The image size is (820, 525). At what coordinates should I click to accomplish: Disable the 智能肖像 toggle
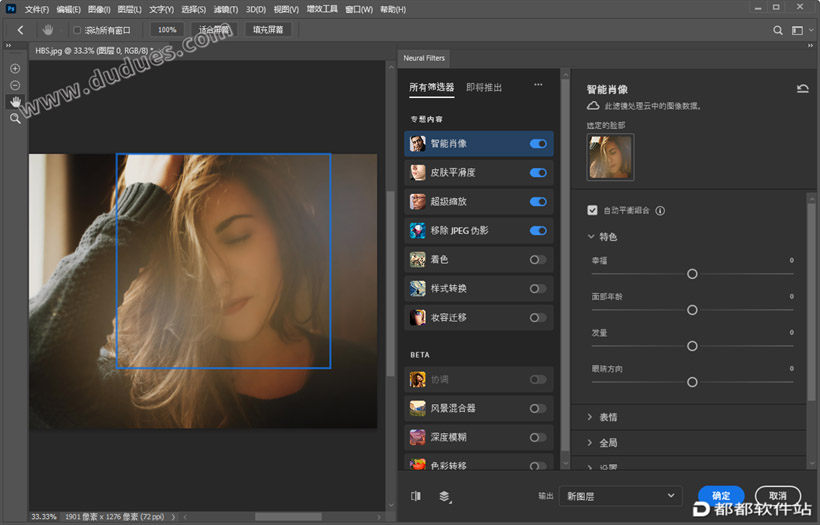pos(538,144)
